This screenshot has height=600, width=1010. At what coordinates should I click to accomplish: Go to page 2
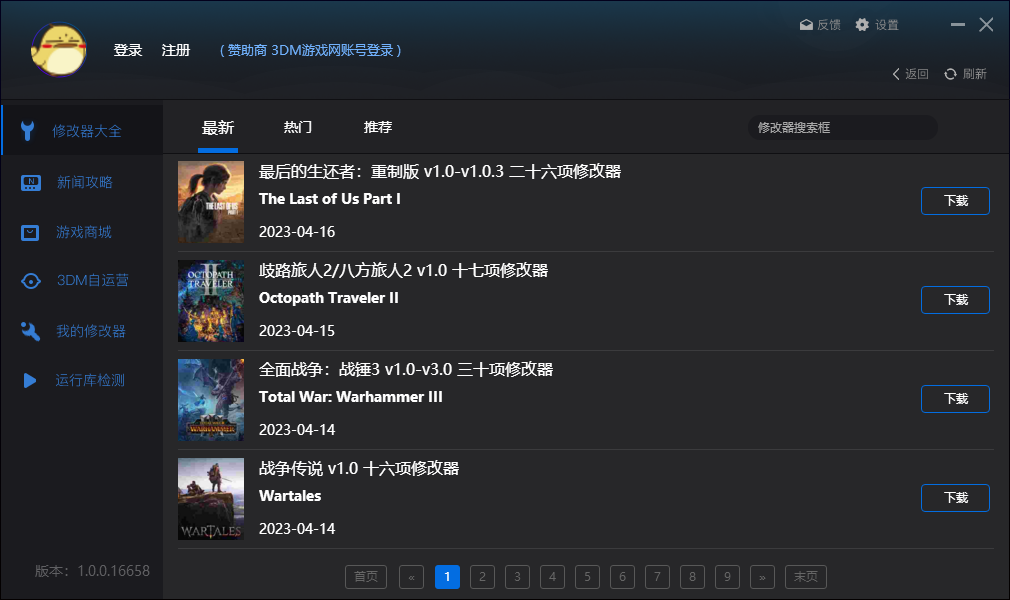(482, 577)
